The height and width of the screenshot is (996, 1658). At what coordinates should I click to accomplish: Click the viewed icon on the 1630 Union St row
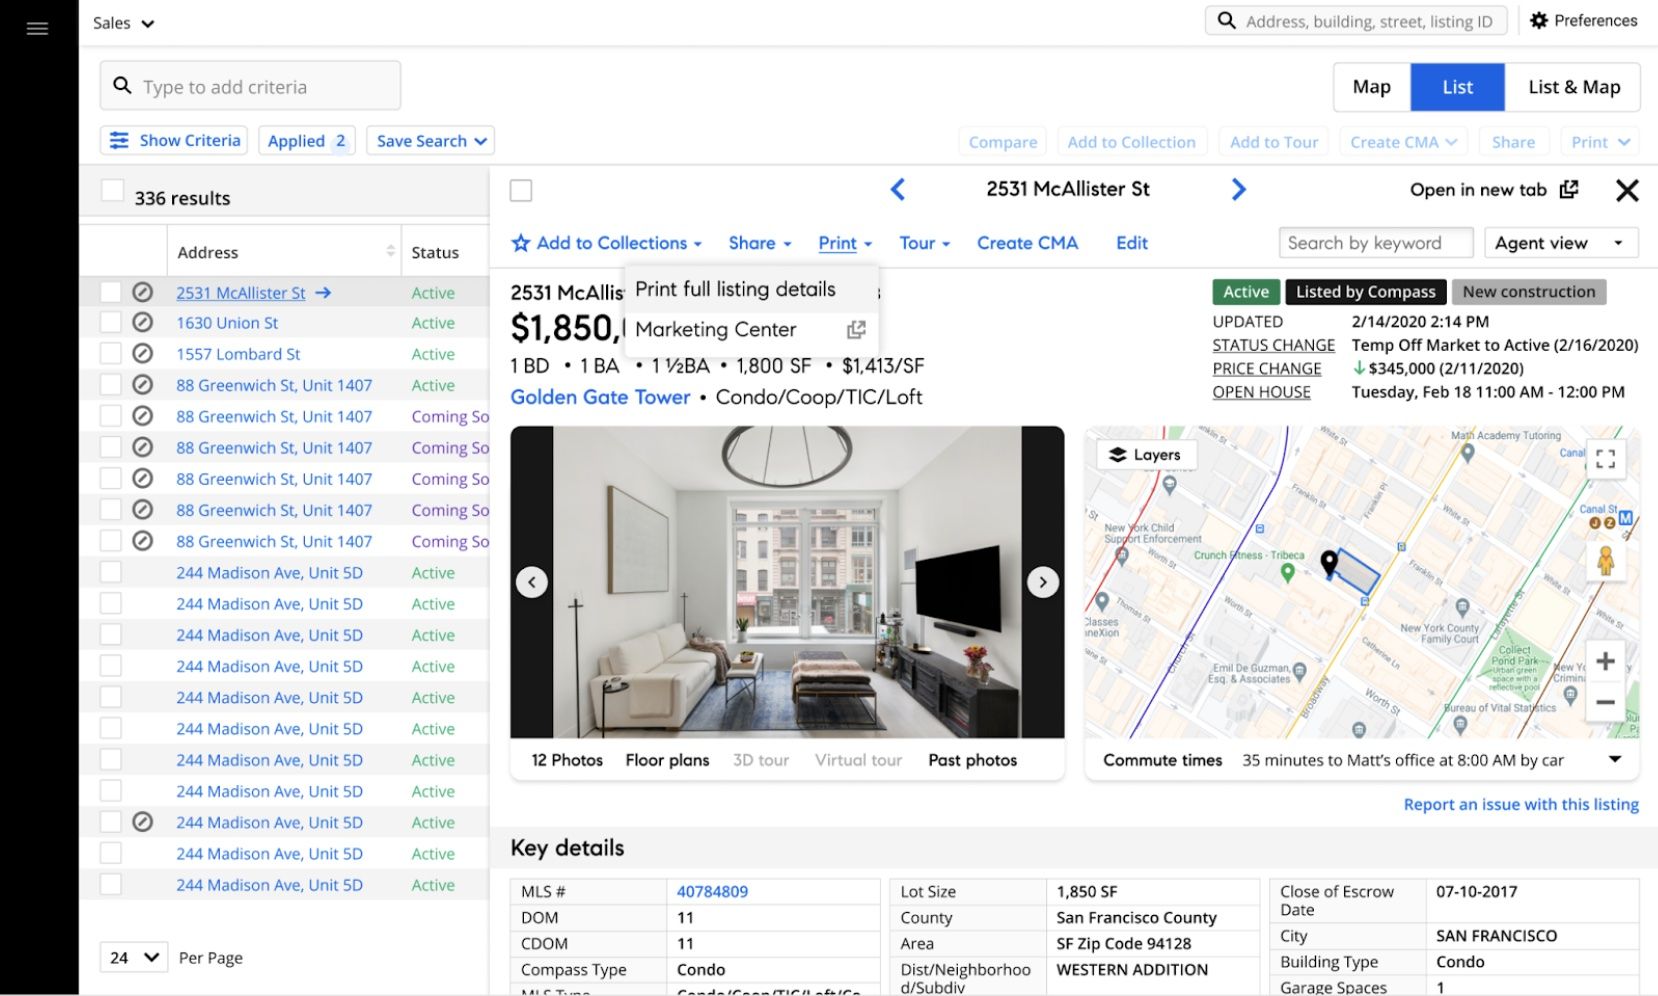pos(143,323)
